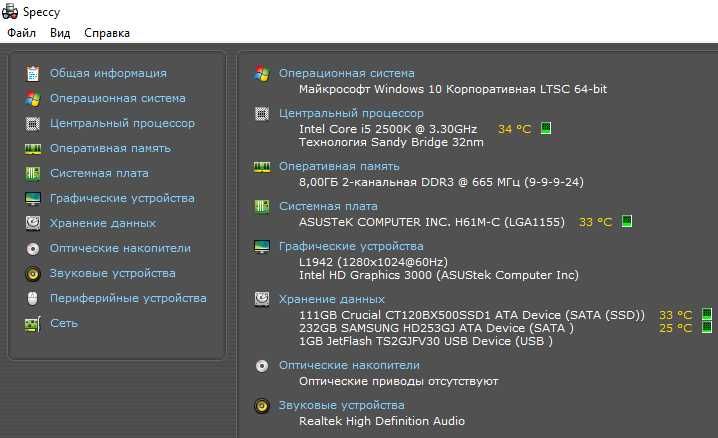The height and width of the screenshot is (438, 718).
Task: Select the Общая информация sidebar icon
Action: [33, 73]
